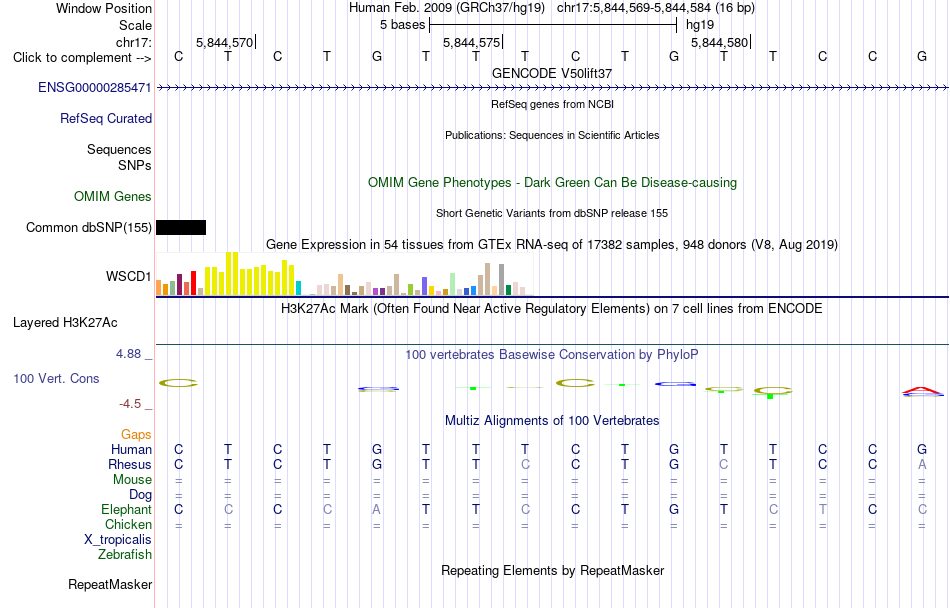950x608 pixels.
Task: Select the Human species label
Action: pyautogui.click(x=131, y=449)
